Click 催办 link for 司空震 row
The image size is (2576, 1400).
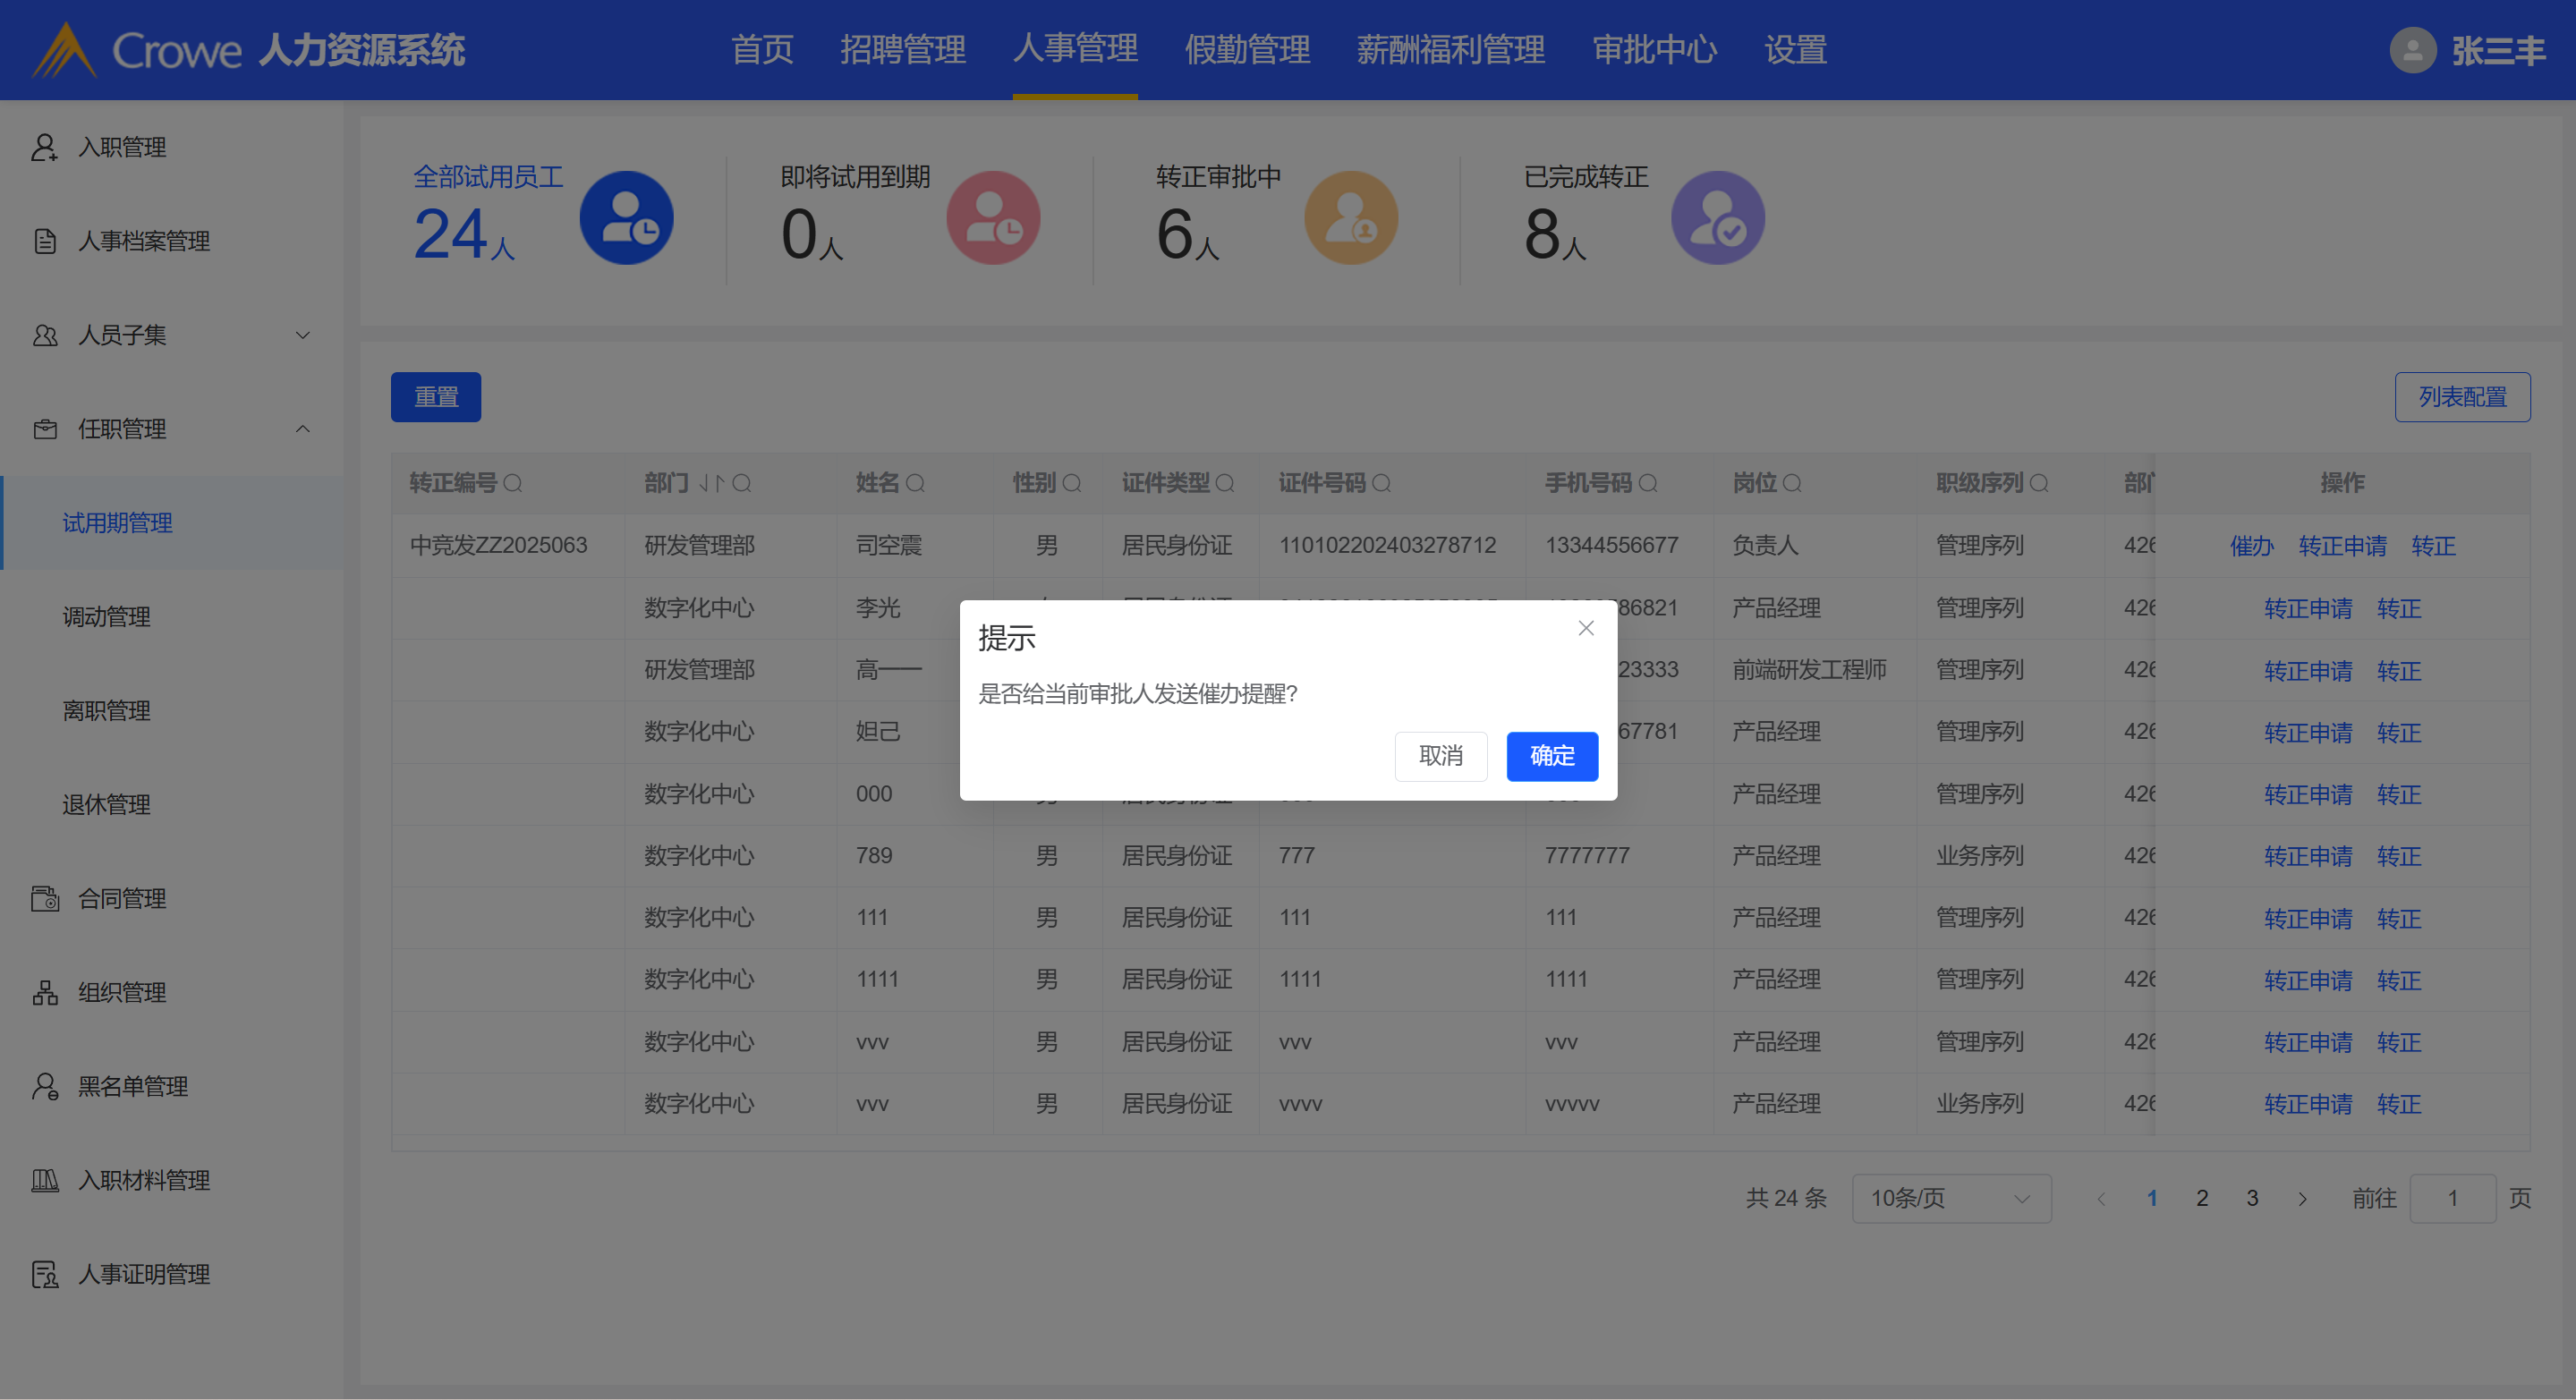coord(2250,546)
